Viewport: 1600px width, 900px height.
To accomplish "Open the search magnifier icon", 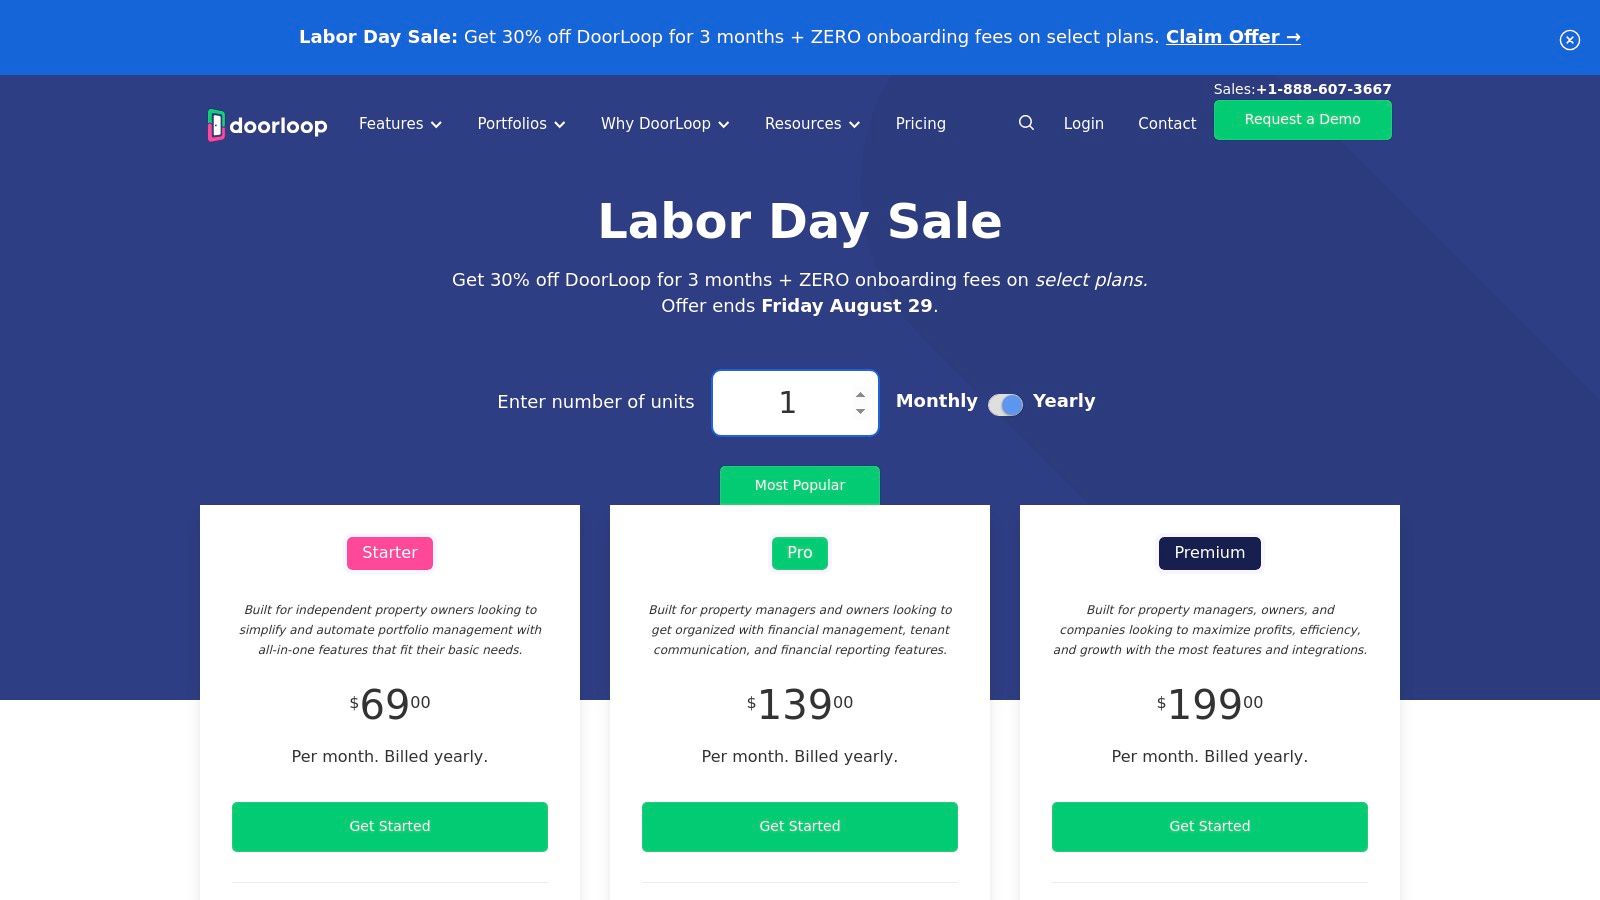I will [x=1026, y=123].
